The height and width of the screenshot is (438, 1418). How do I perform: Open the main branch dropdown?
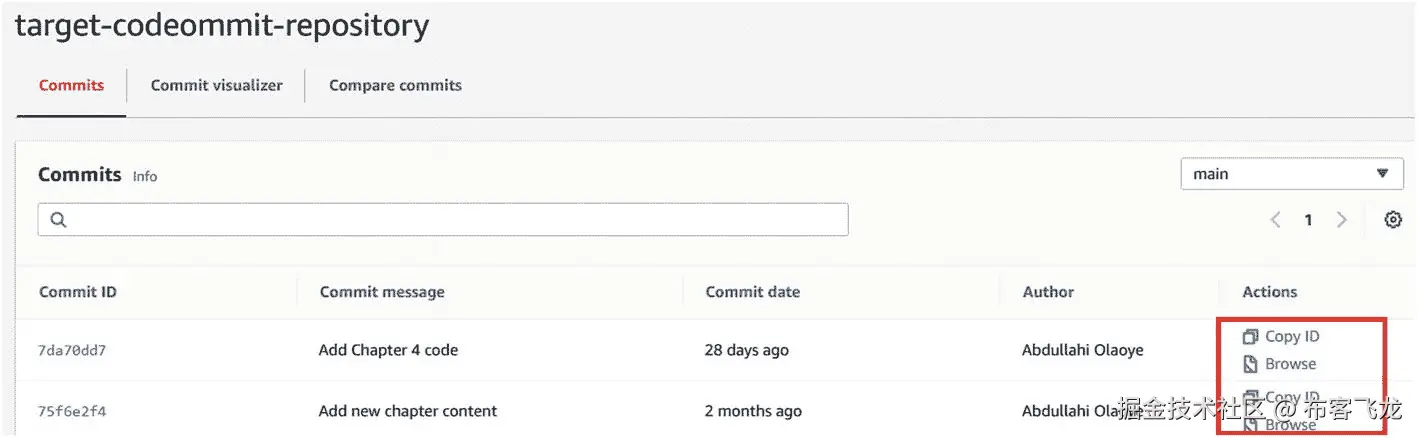1290,174
